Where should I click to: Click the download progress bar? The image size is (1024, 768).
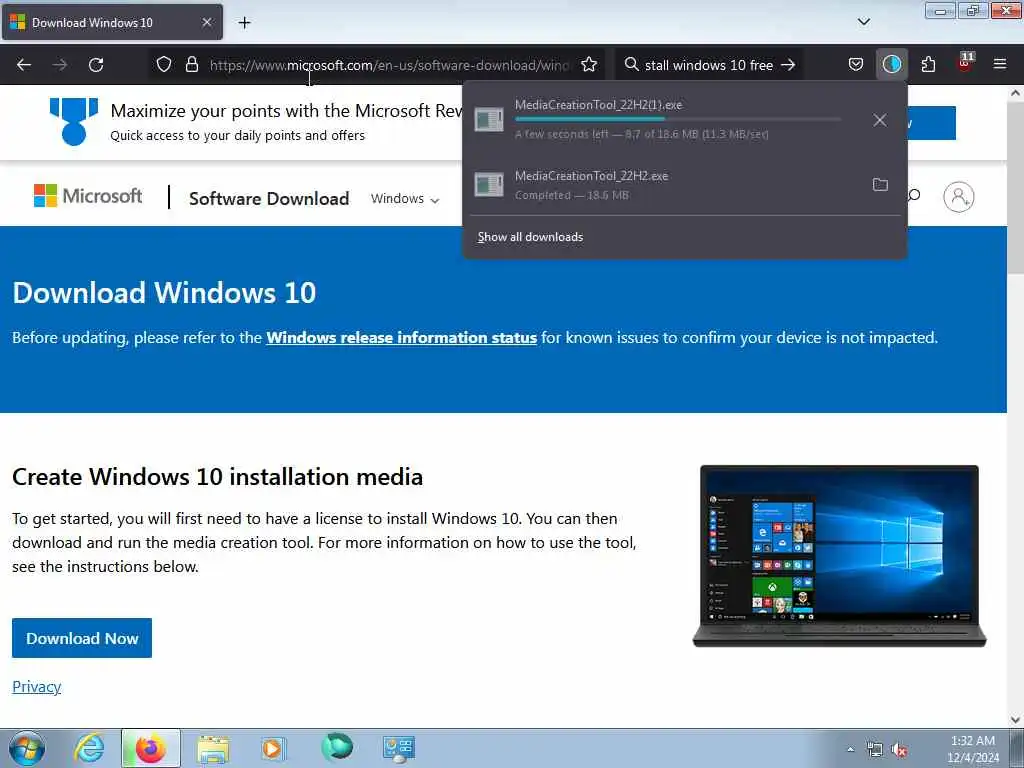678,120
